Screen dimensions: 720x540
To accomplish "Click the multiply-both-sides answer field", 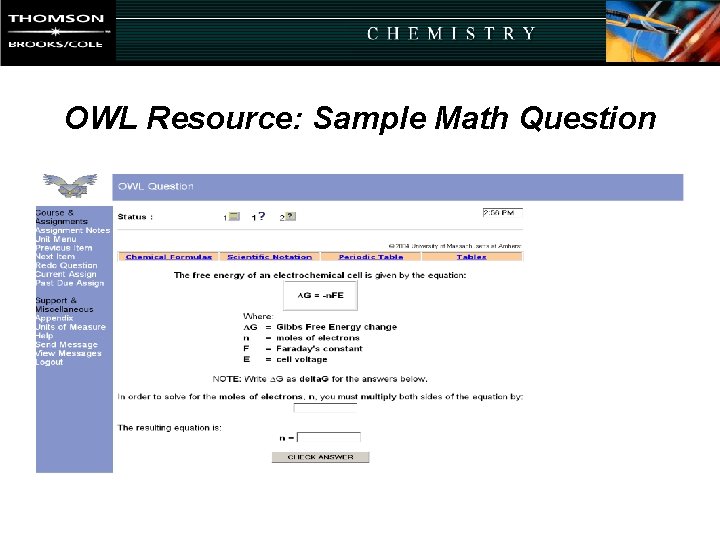I will pyautogui.click(x=325, y=408).
